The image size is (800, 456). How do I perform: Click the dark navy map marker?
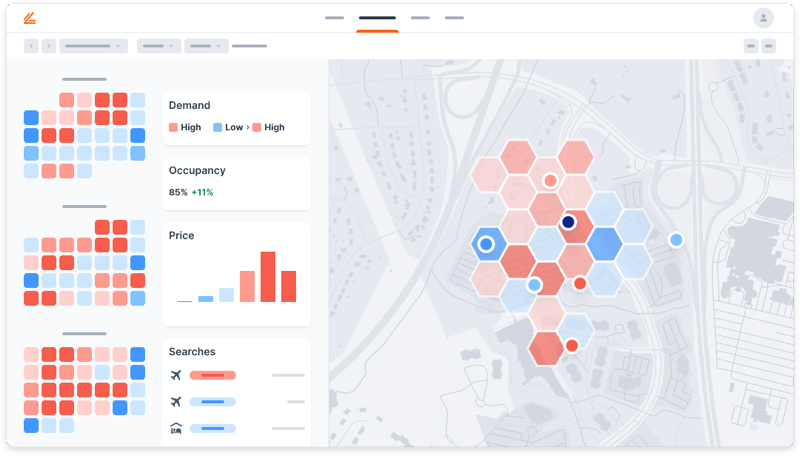[568, 222]
